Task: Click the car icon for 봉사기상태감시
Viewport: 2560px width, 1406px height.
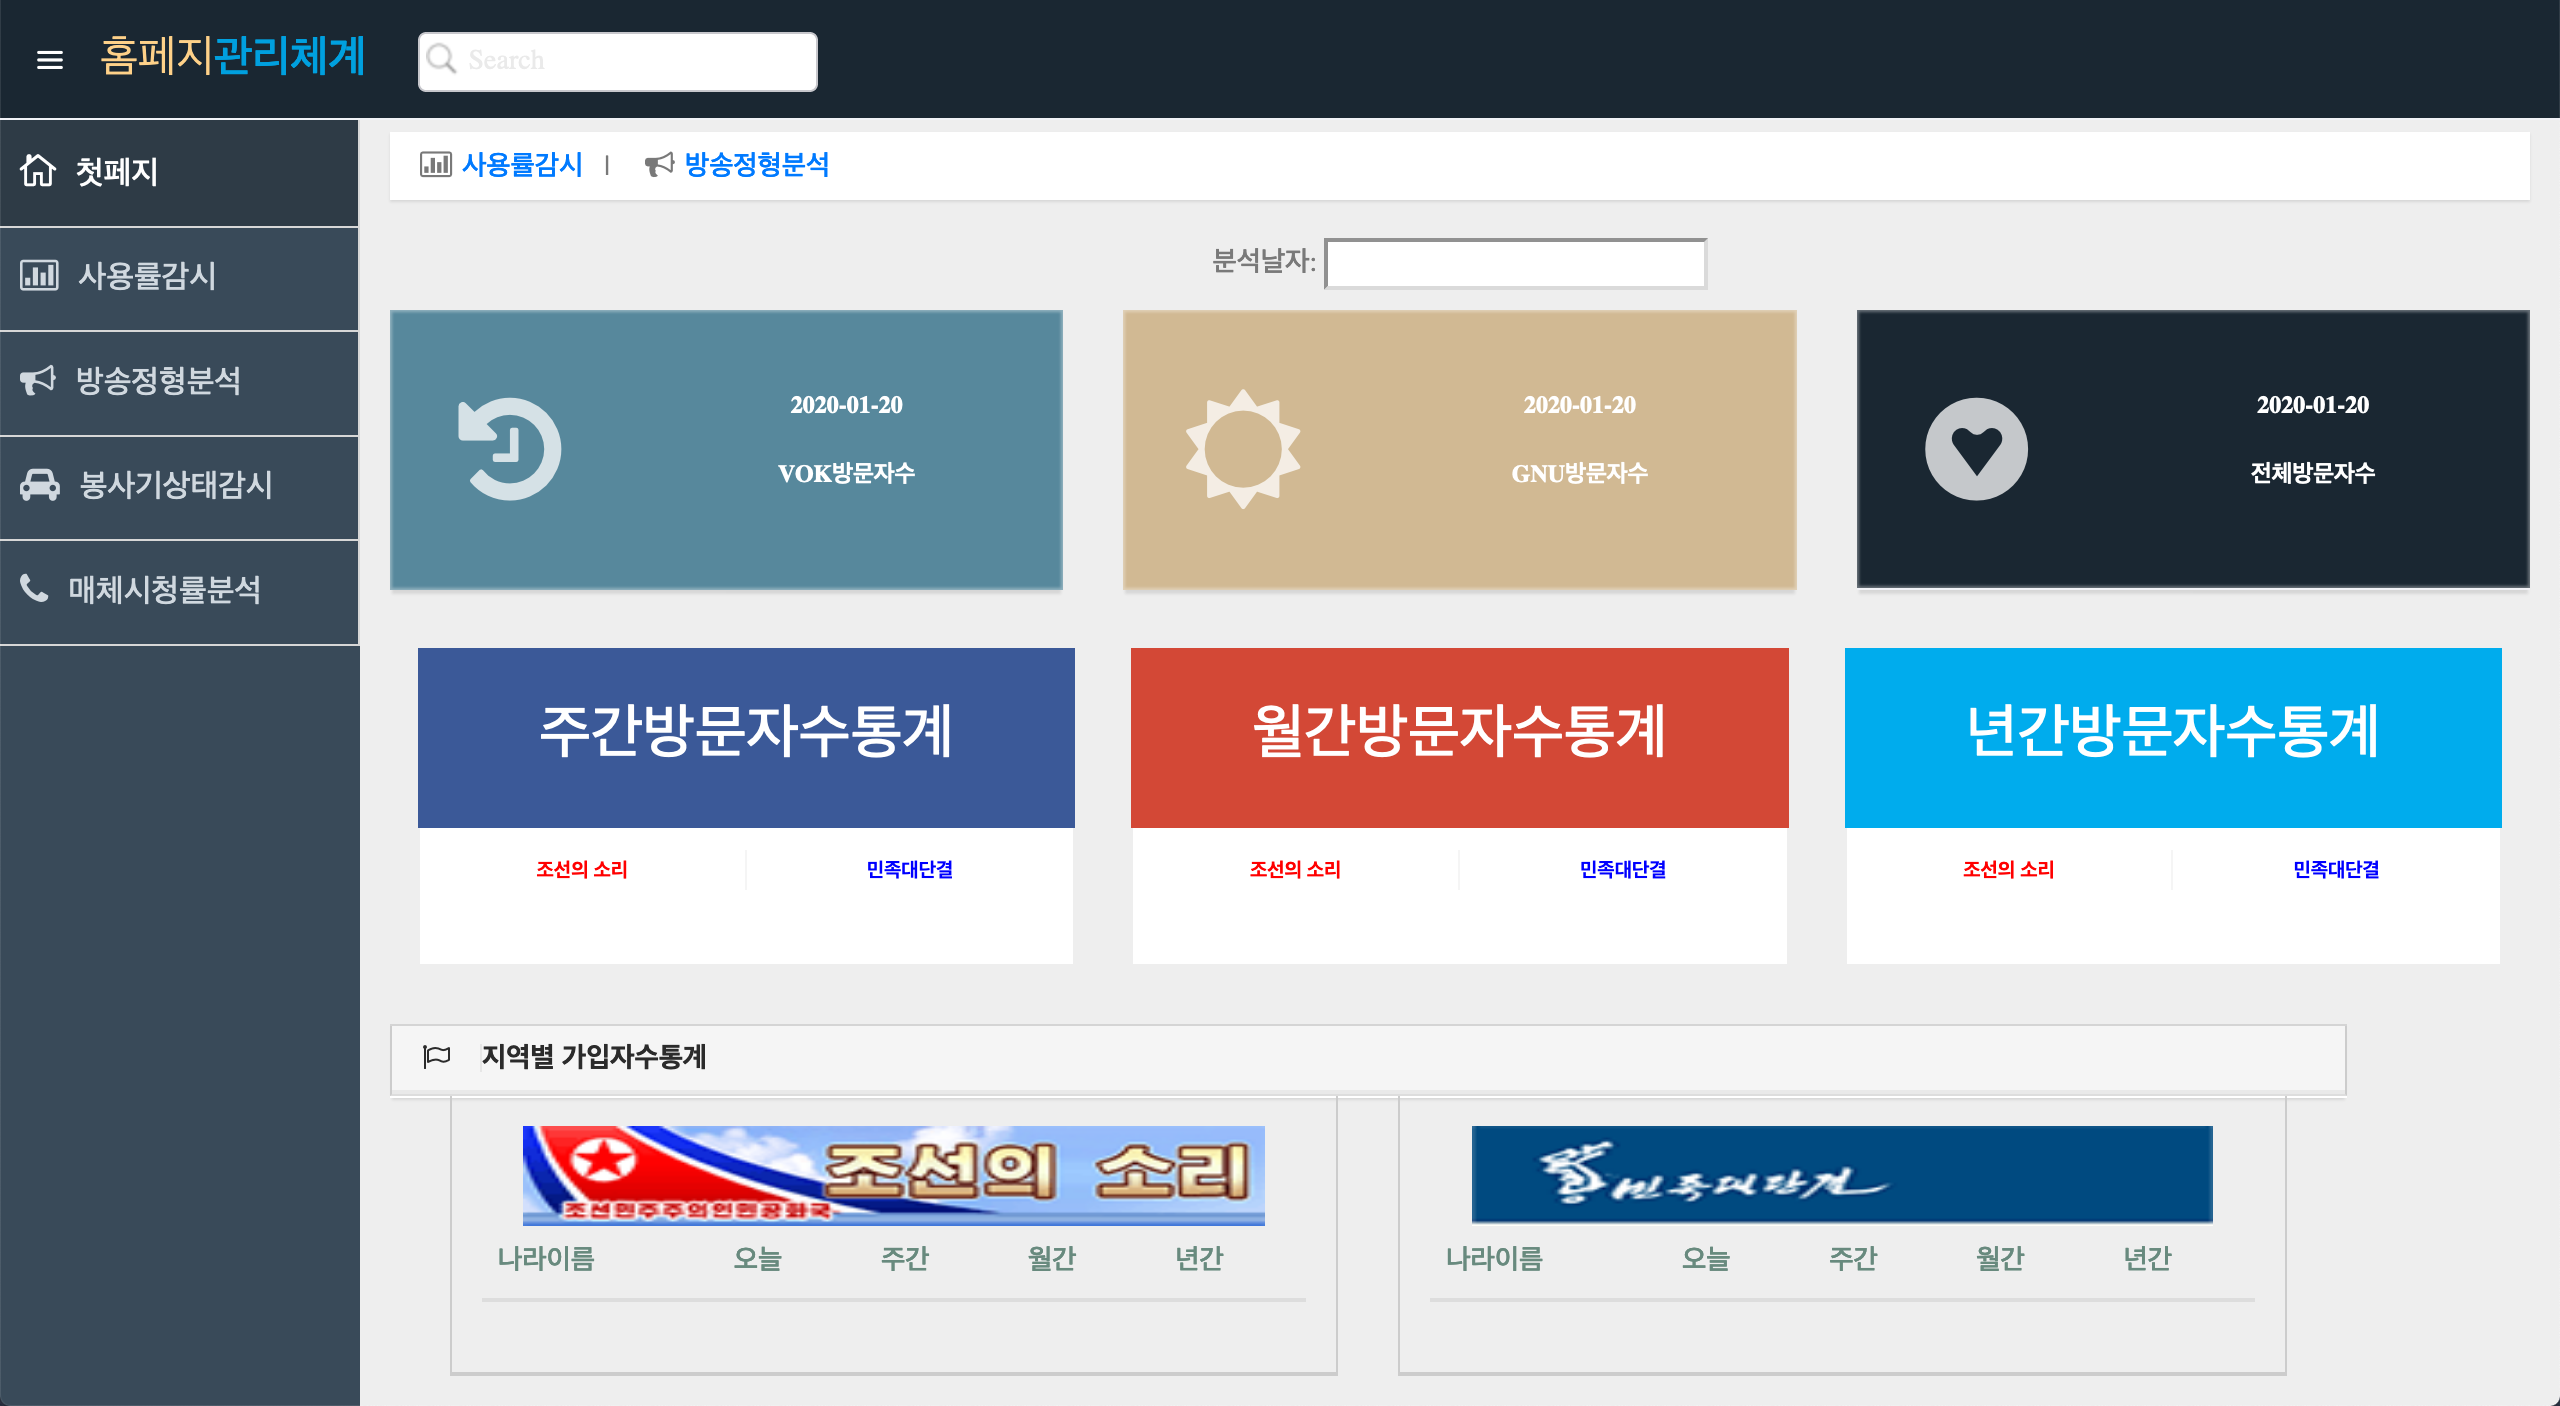Action: point(40,485)
